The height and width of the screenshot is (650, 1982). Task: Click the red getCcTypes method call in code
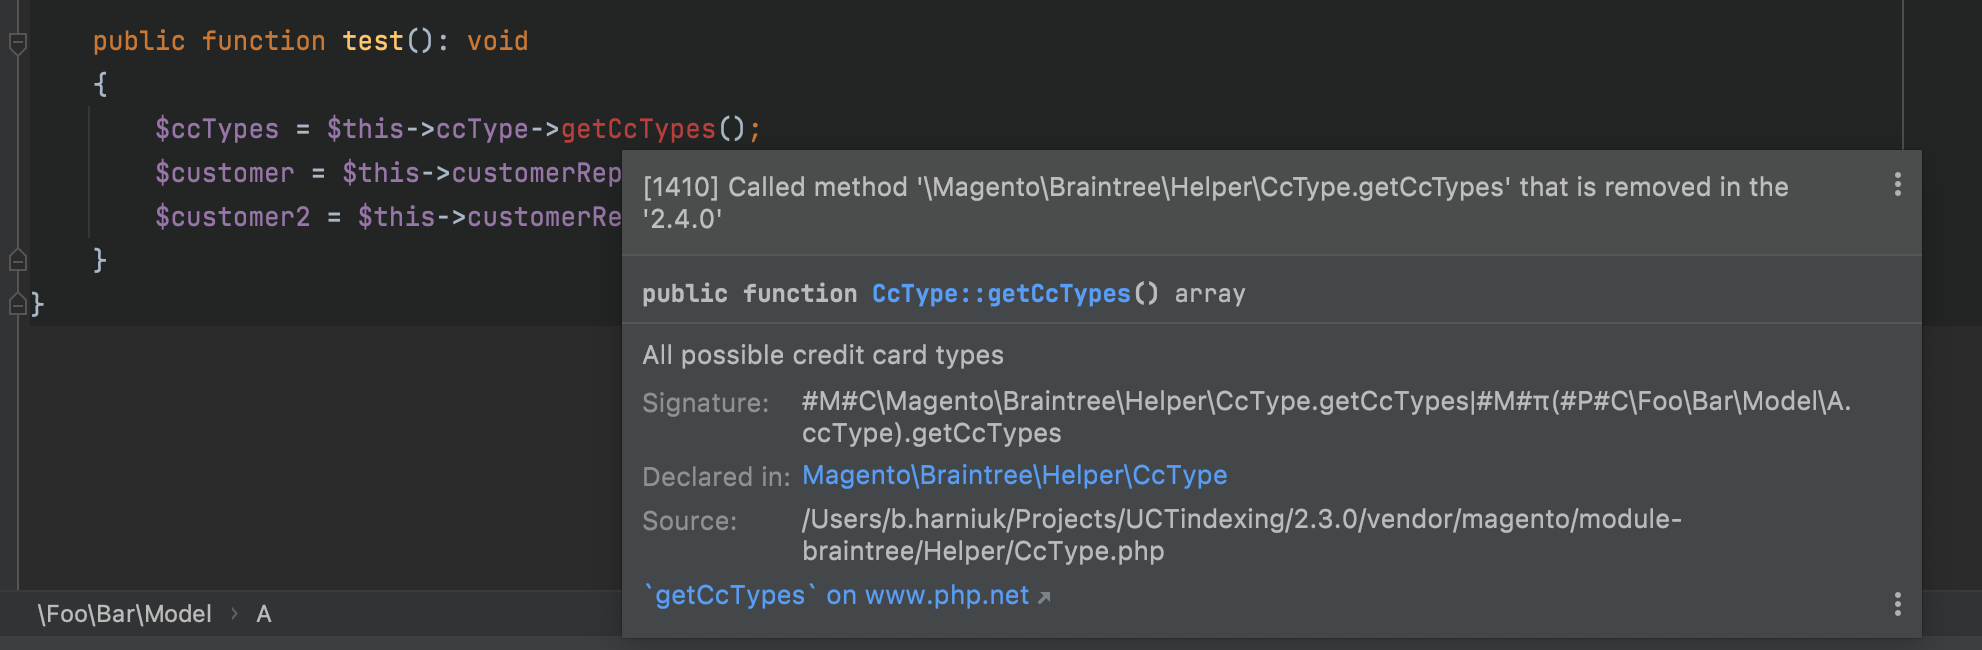pyautogui.click(x=638, y=129)
